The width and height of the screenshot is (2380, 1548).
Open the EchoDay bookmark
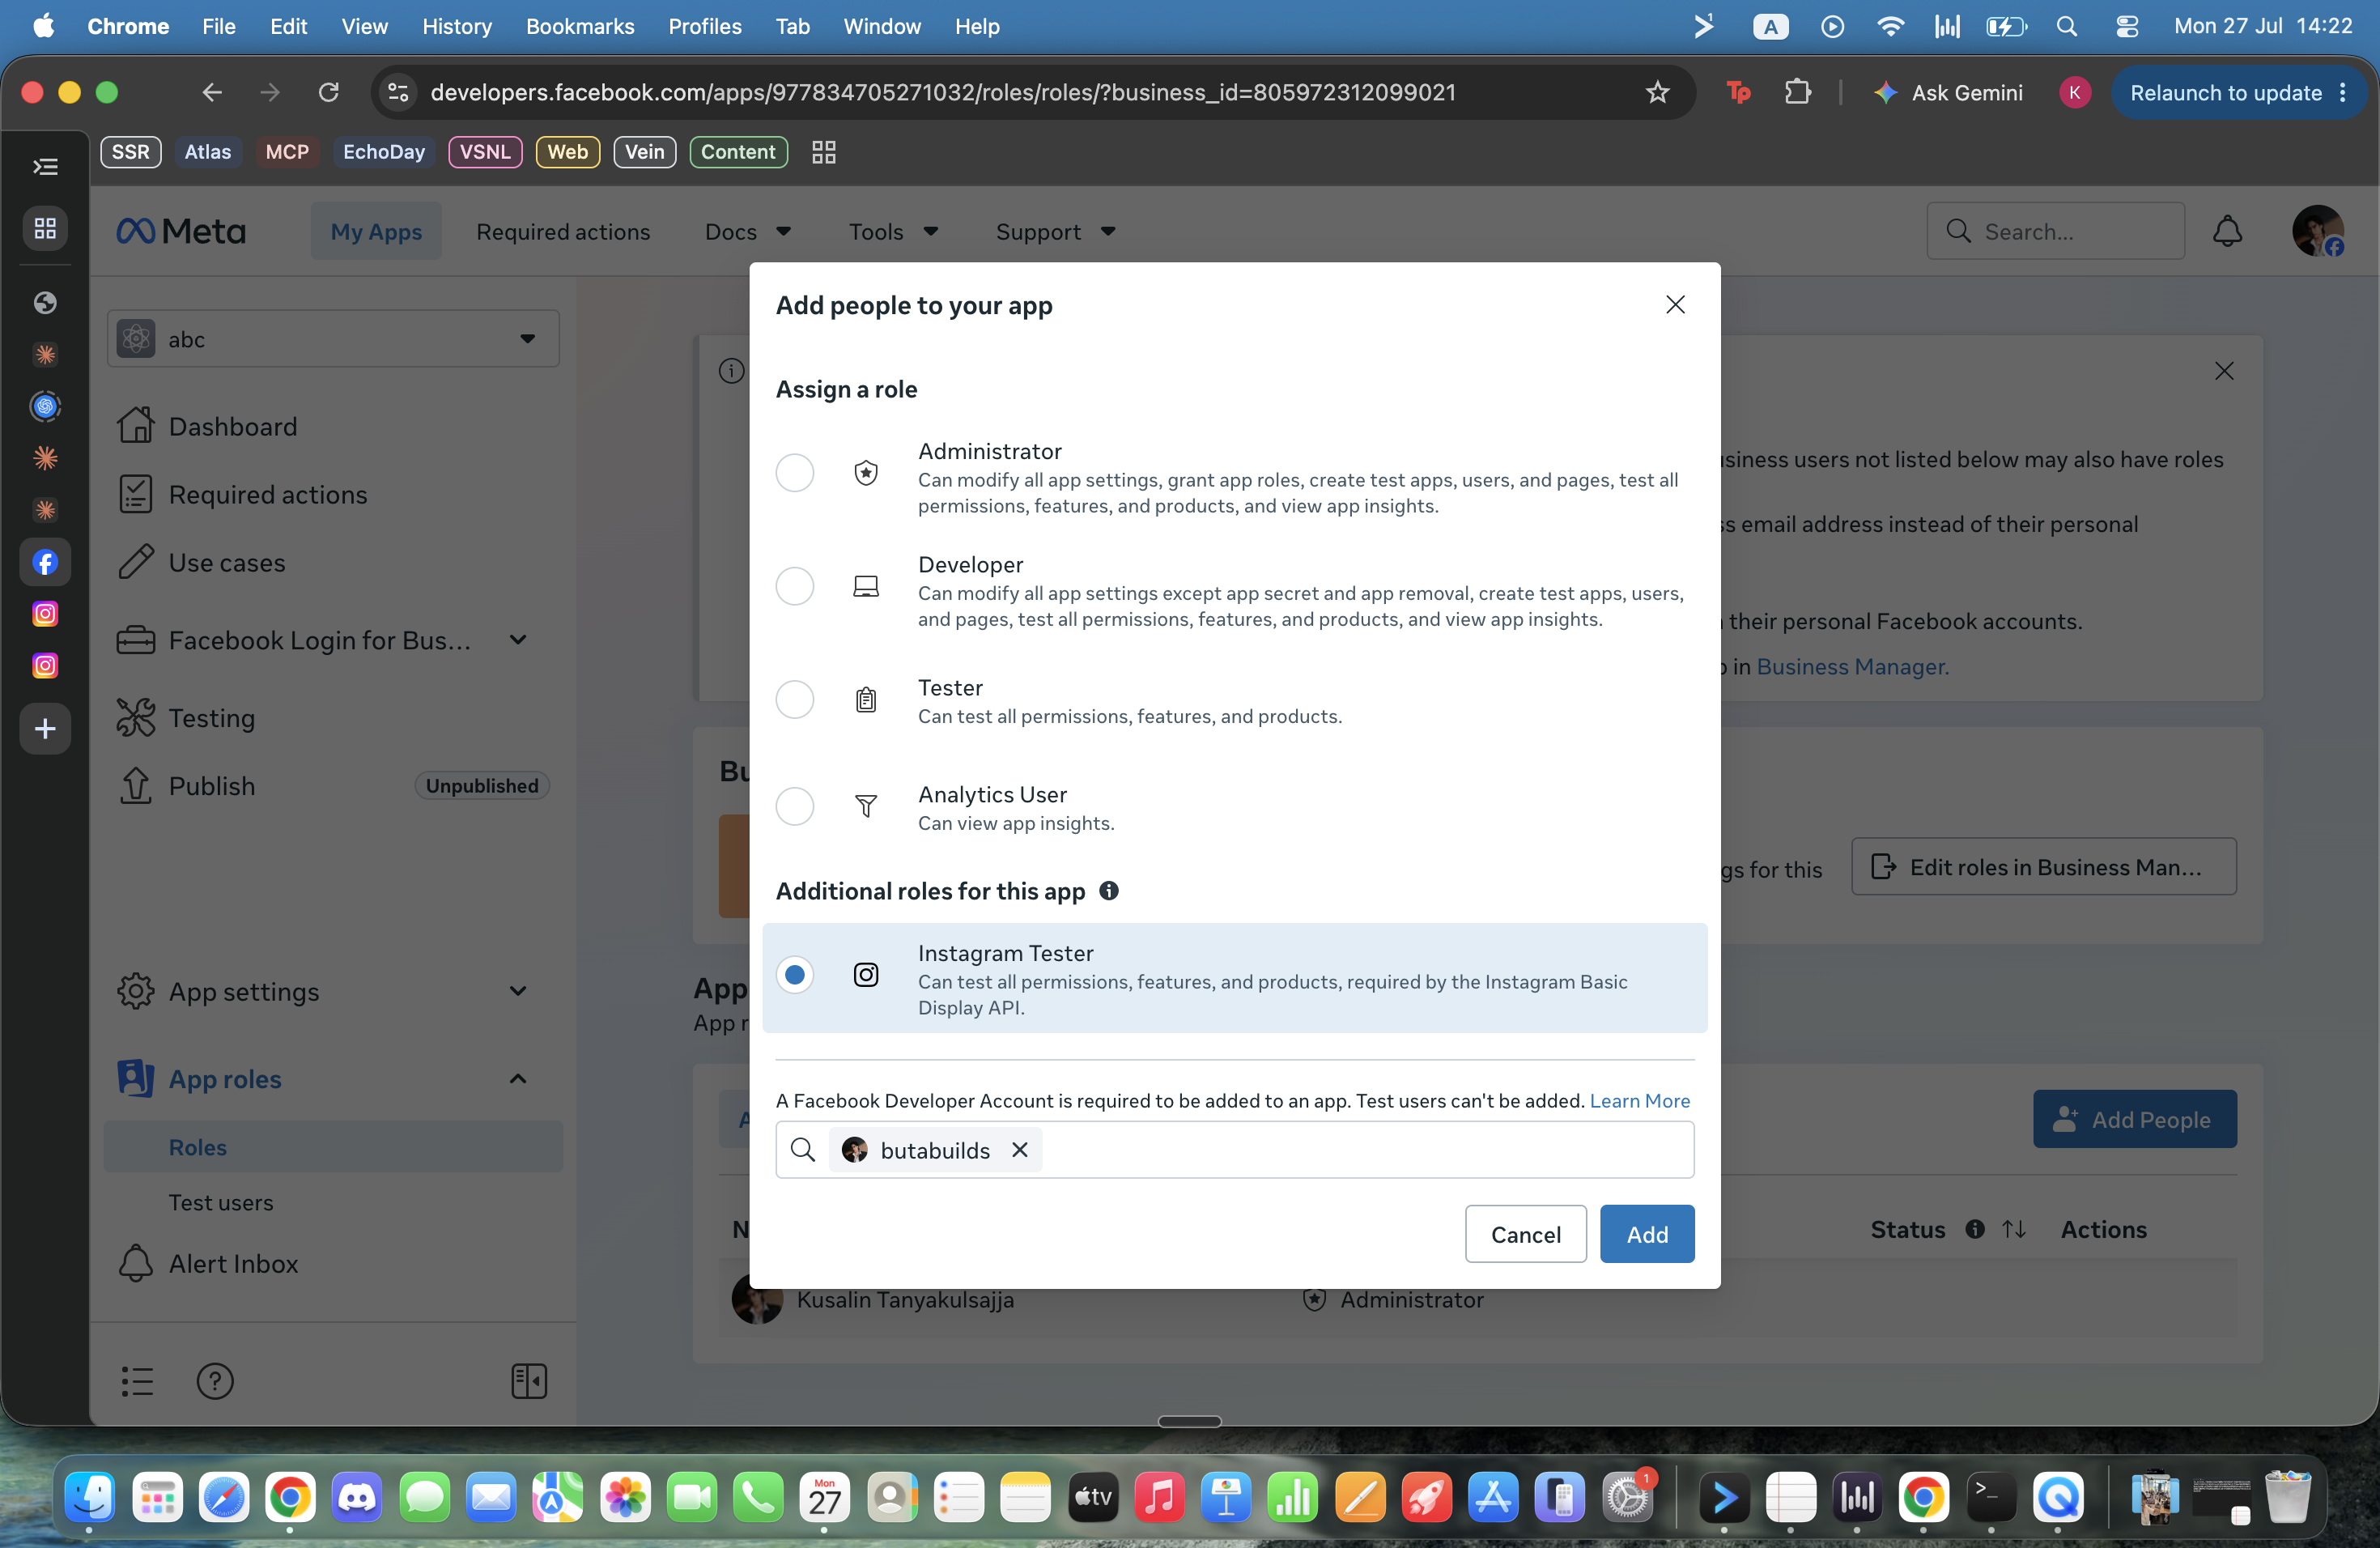coord(384,152)
